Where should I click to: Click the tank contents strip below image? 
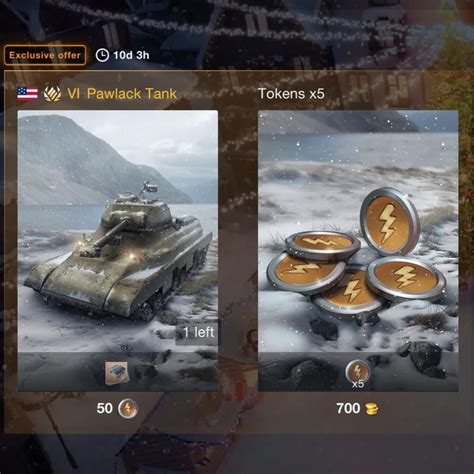click(x=118, y=372)
